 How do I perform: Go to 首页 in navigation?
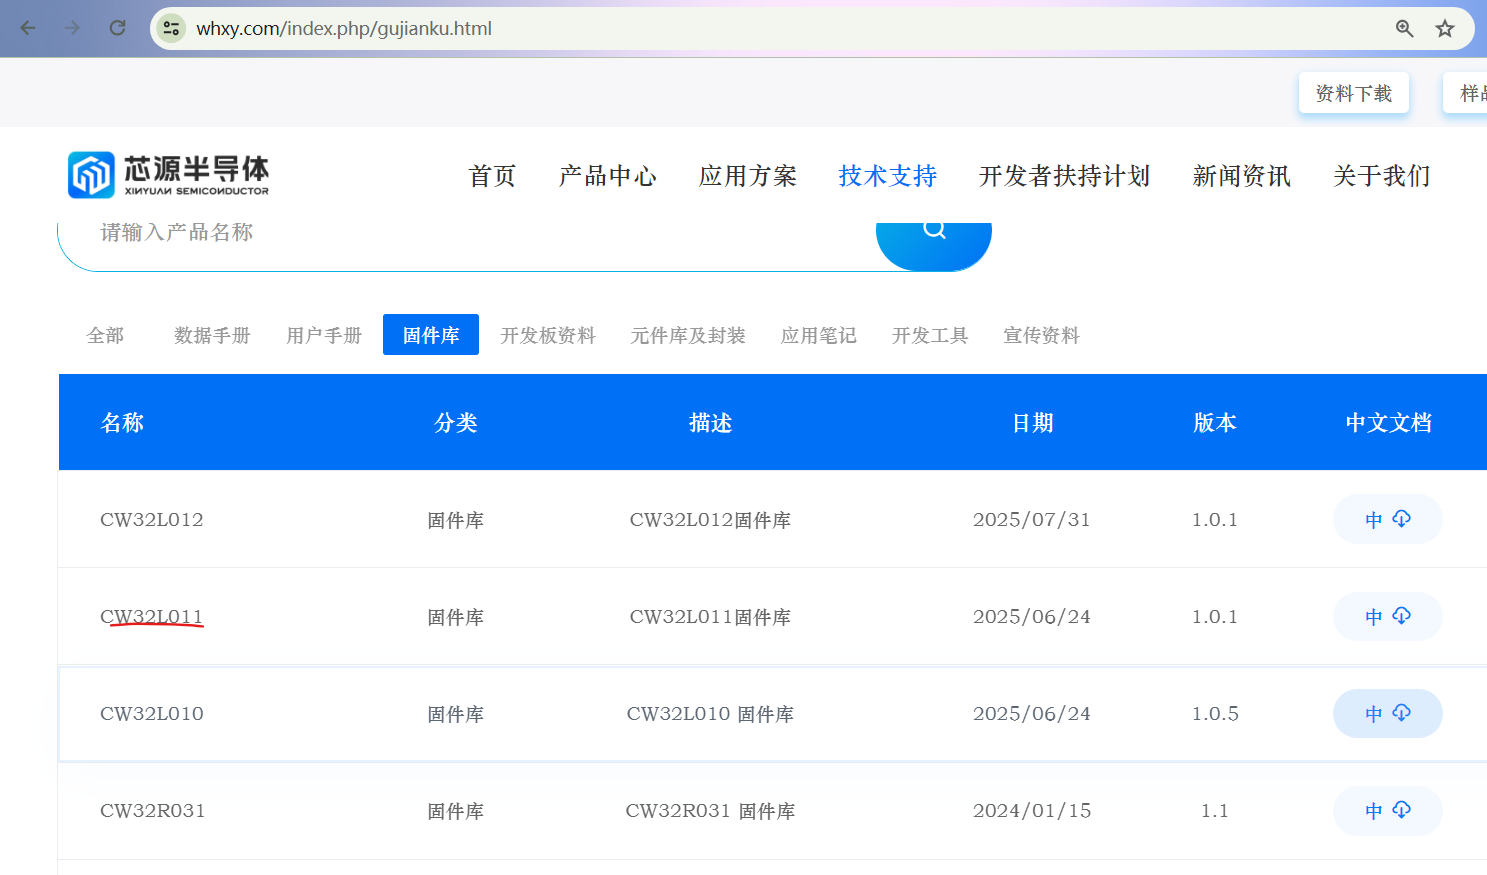(x=493, y=176)
